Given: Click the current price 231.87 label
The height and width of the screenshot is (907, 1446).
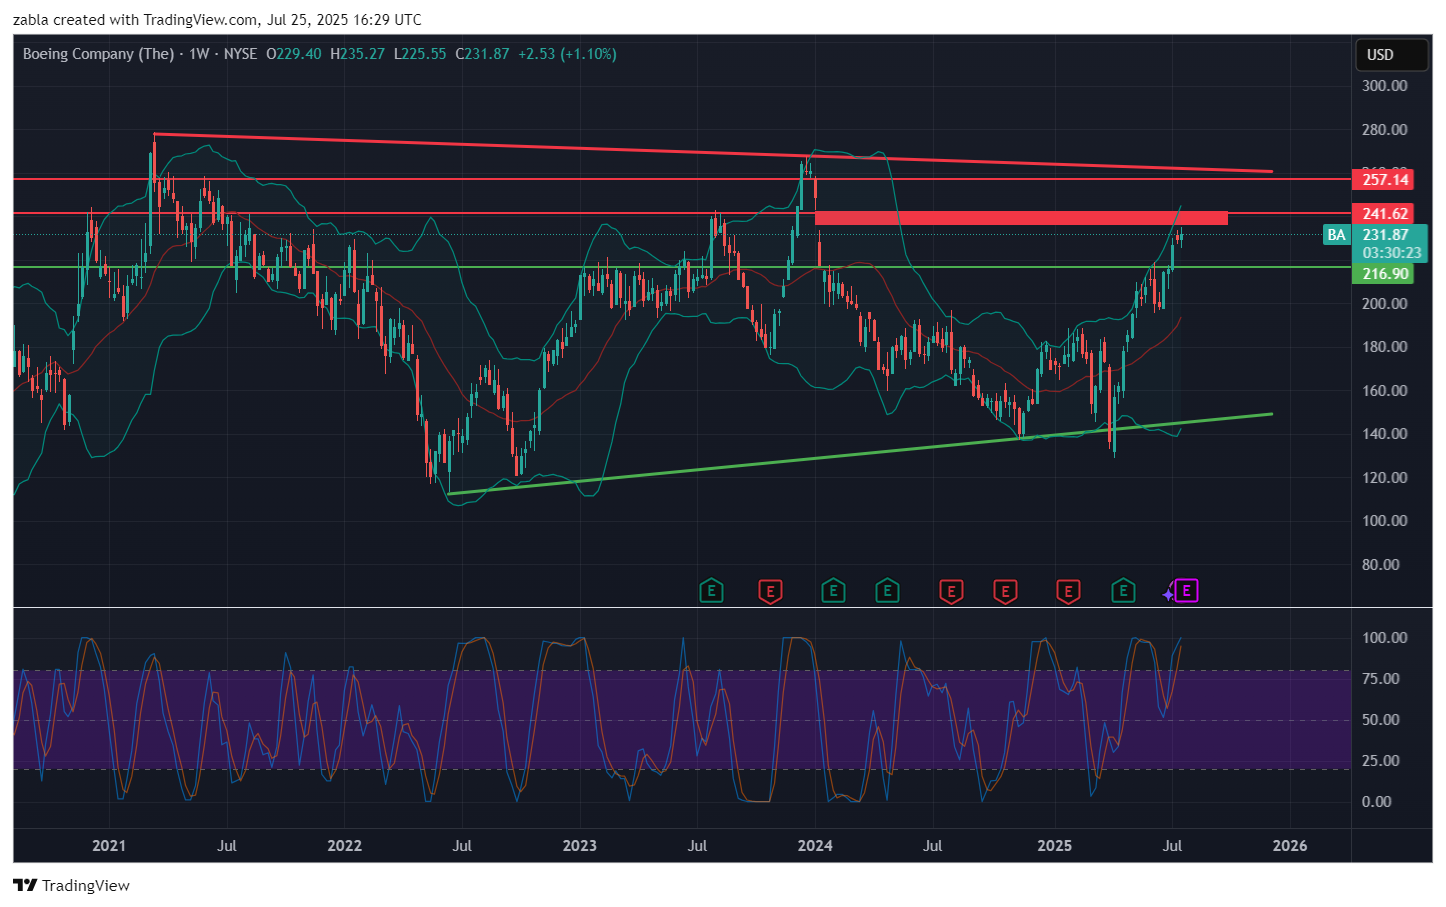Looking at the screenshot, I should tap(1385, 235).
